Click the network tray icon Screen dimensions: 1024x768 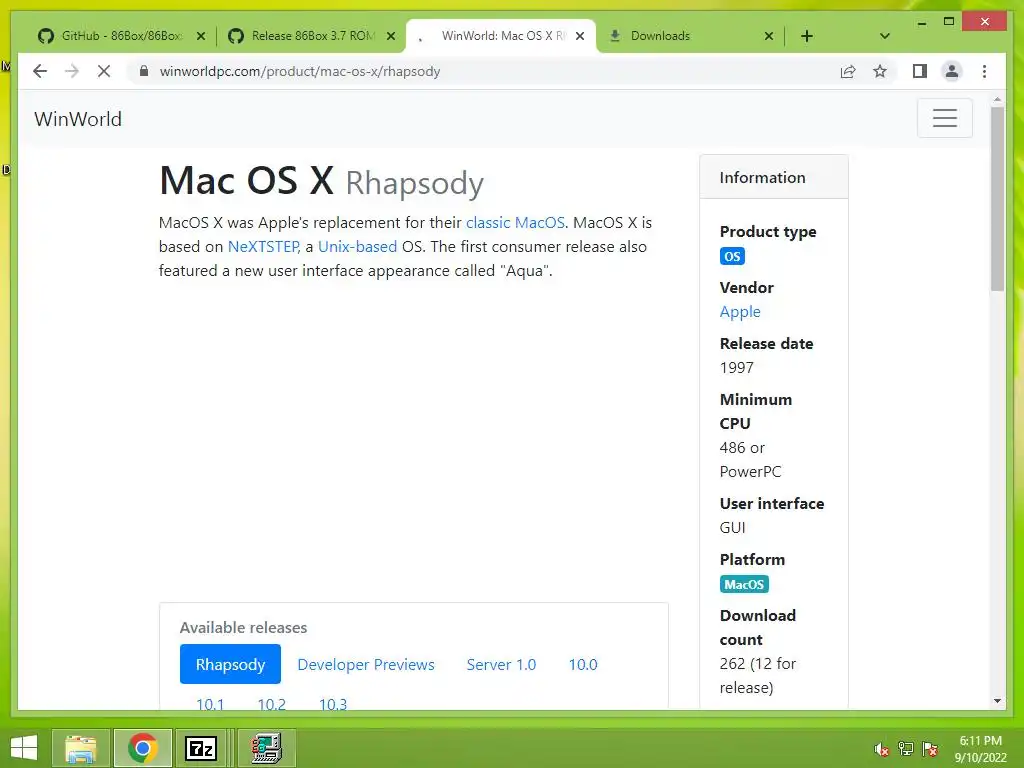click(905, 749)
